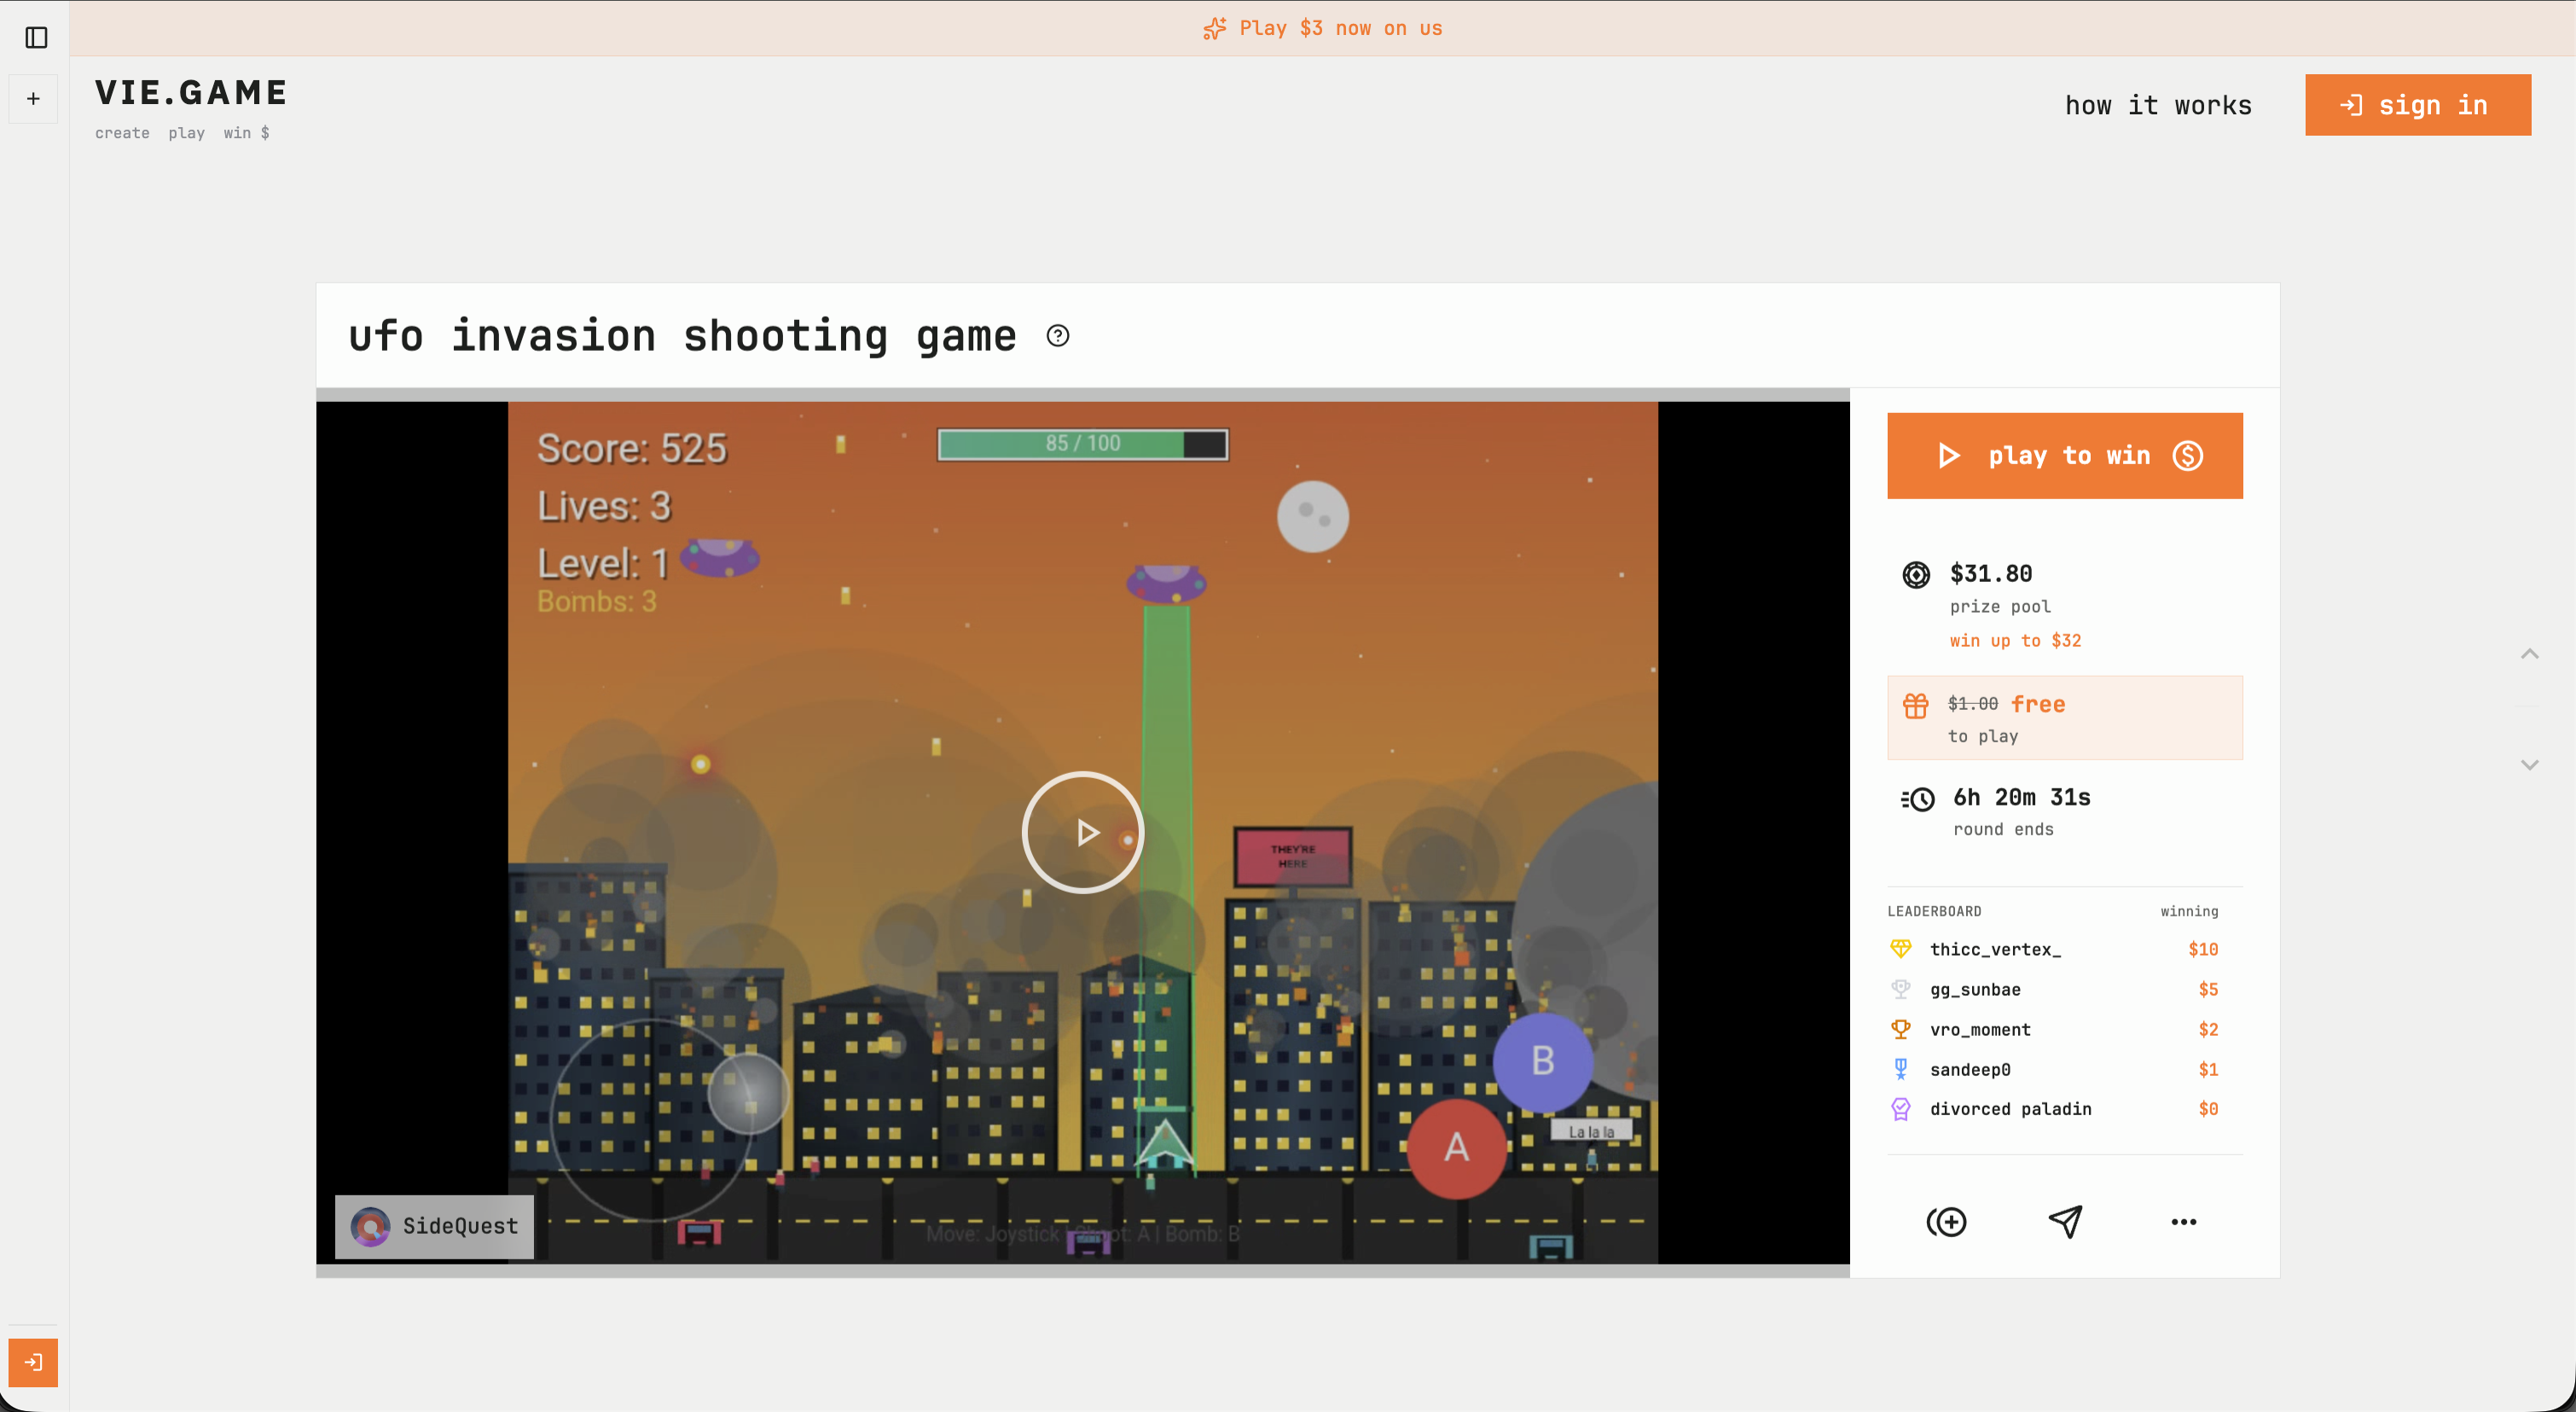Click the medal icon beside sandeep0
The width and height of the screenshot is (2576, 1412).
coord(1900,1068)
